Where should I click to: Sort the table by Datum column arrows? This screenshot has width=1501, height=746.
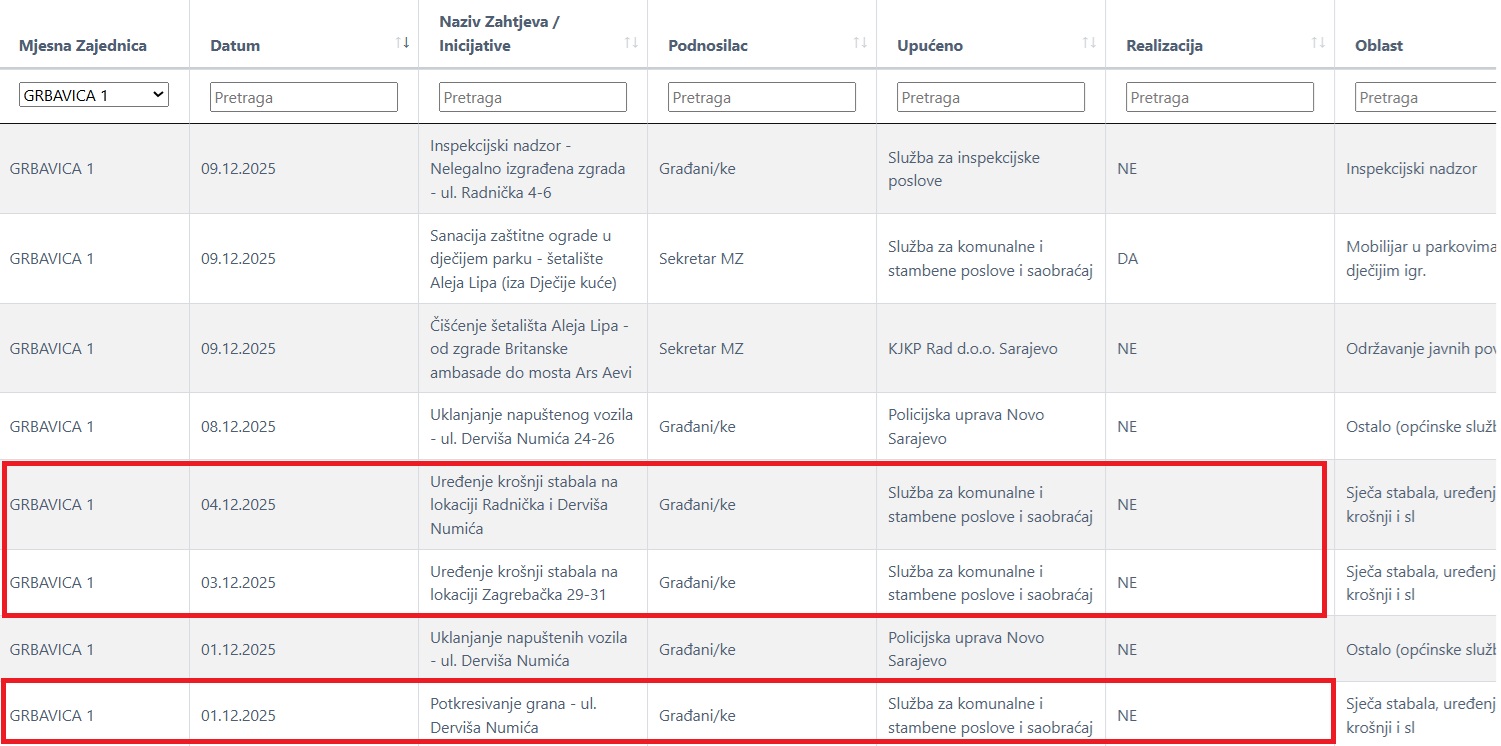(402, 42)
